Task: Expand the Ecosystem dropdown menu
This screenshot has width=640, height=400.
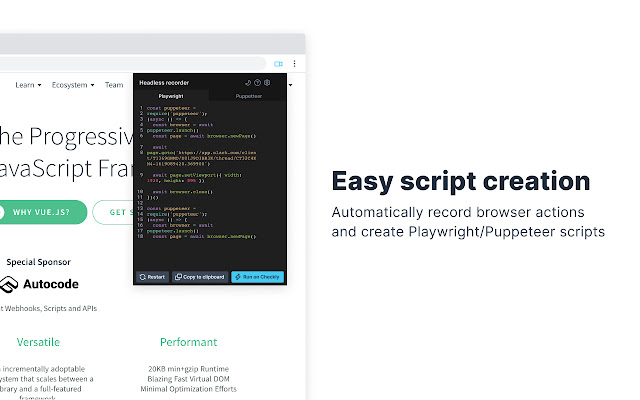Action: point(73,85)
